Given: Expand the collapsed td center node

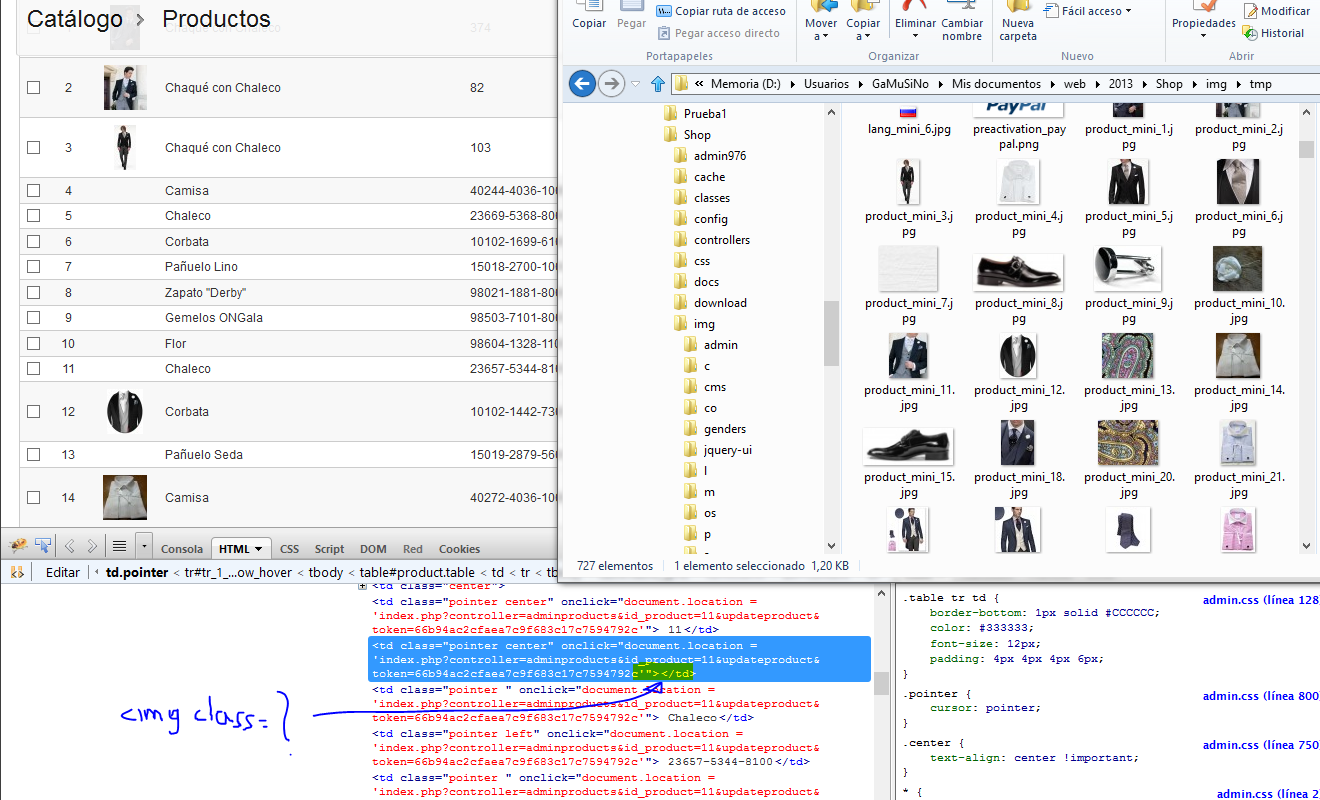Looking at the screenshot, I should [362, 586].
